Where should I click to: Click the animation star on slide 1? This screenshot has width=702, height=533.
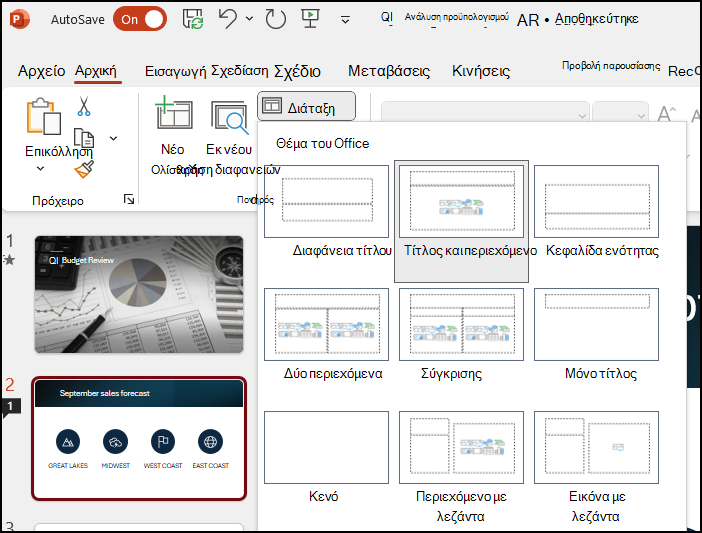pyautogui.click(x=9, y=260)
